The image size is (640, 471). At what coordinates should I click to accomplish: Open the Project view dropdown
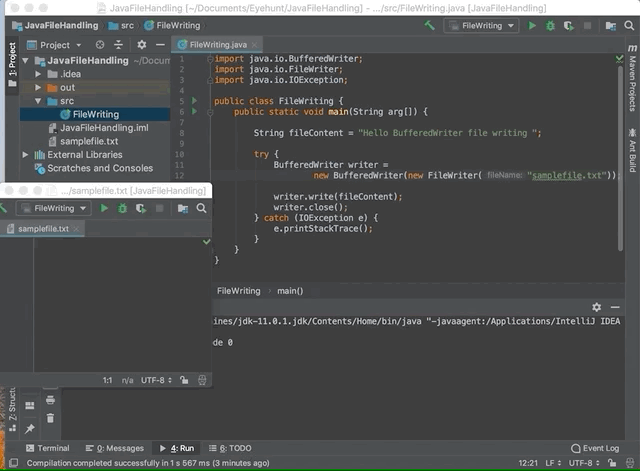[54, 45]
